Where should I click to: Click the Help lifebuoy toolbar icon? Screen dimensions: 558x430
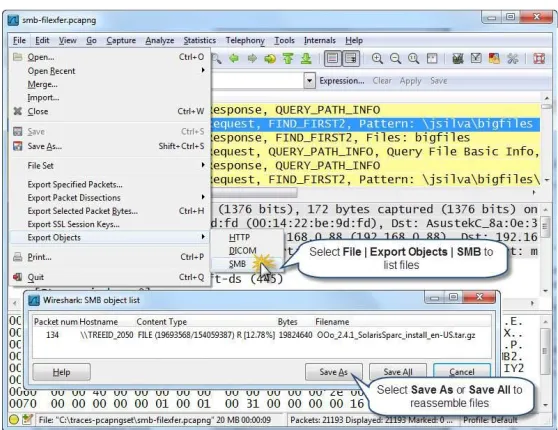click(x=539, y=58)
